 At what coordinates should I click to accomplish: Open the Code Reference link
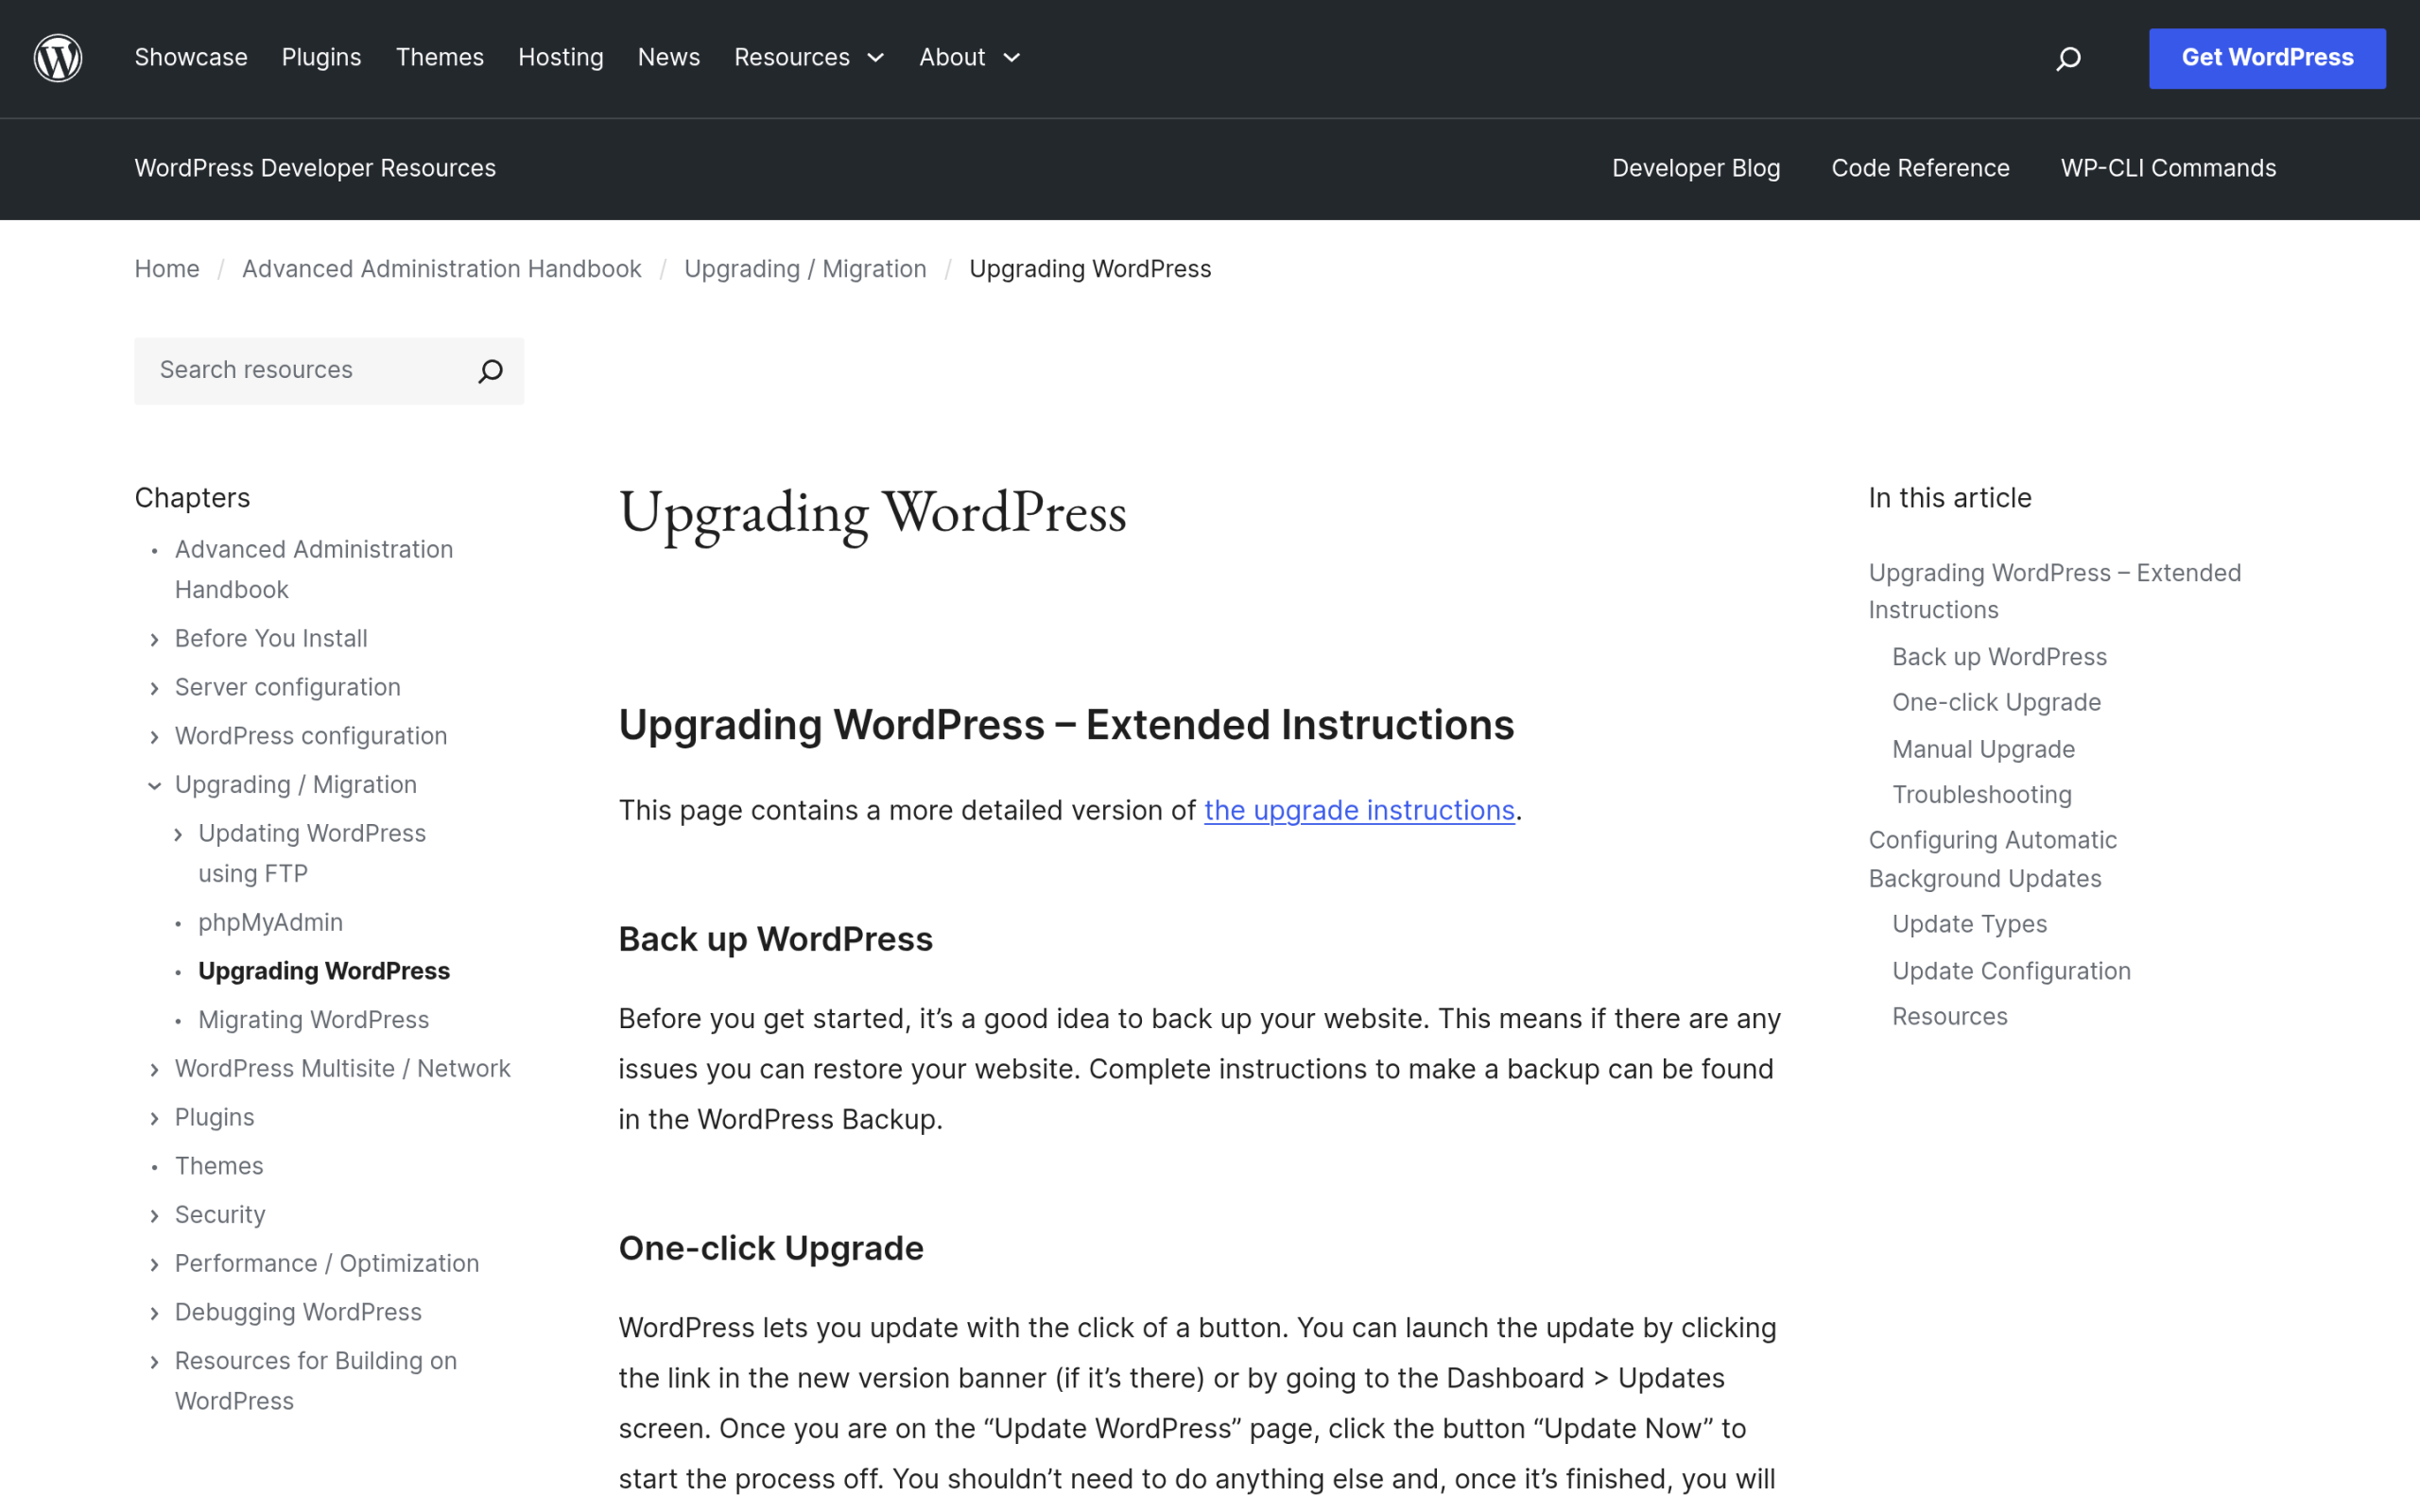point(1920,168)
